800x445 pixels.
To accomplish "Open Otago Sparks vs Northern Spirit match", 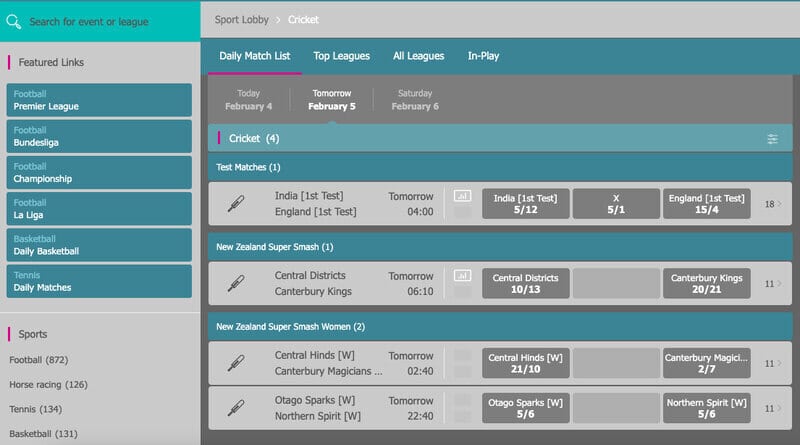I will pyautogui.click(x=317, y=408).
